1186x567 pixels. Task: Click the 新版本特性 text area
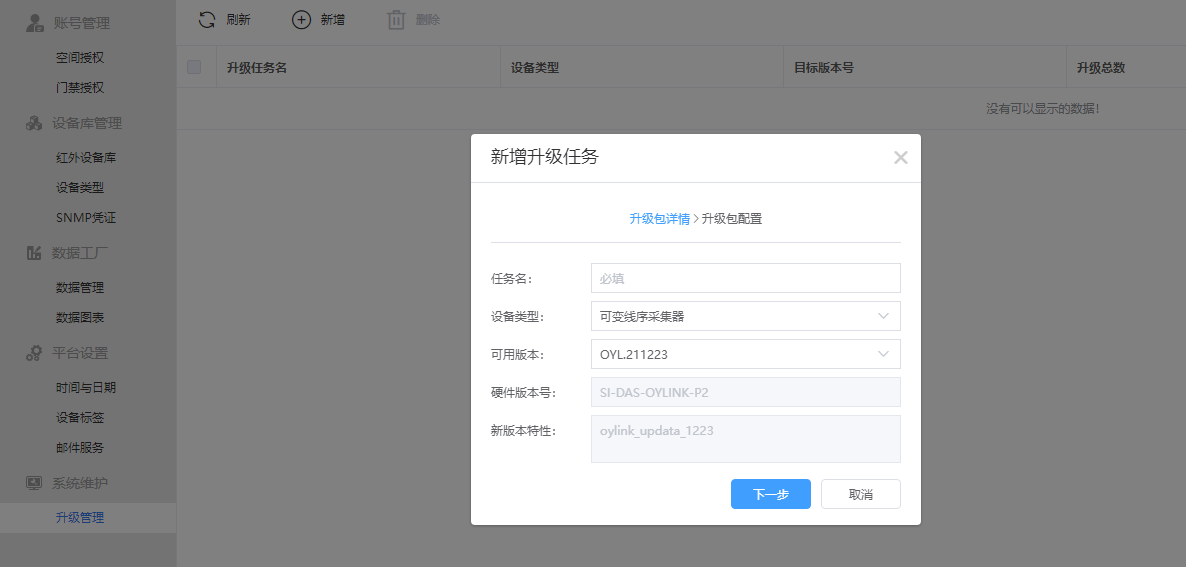[x=745, y=438]
